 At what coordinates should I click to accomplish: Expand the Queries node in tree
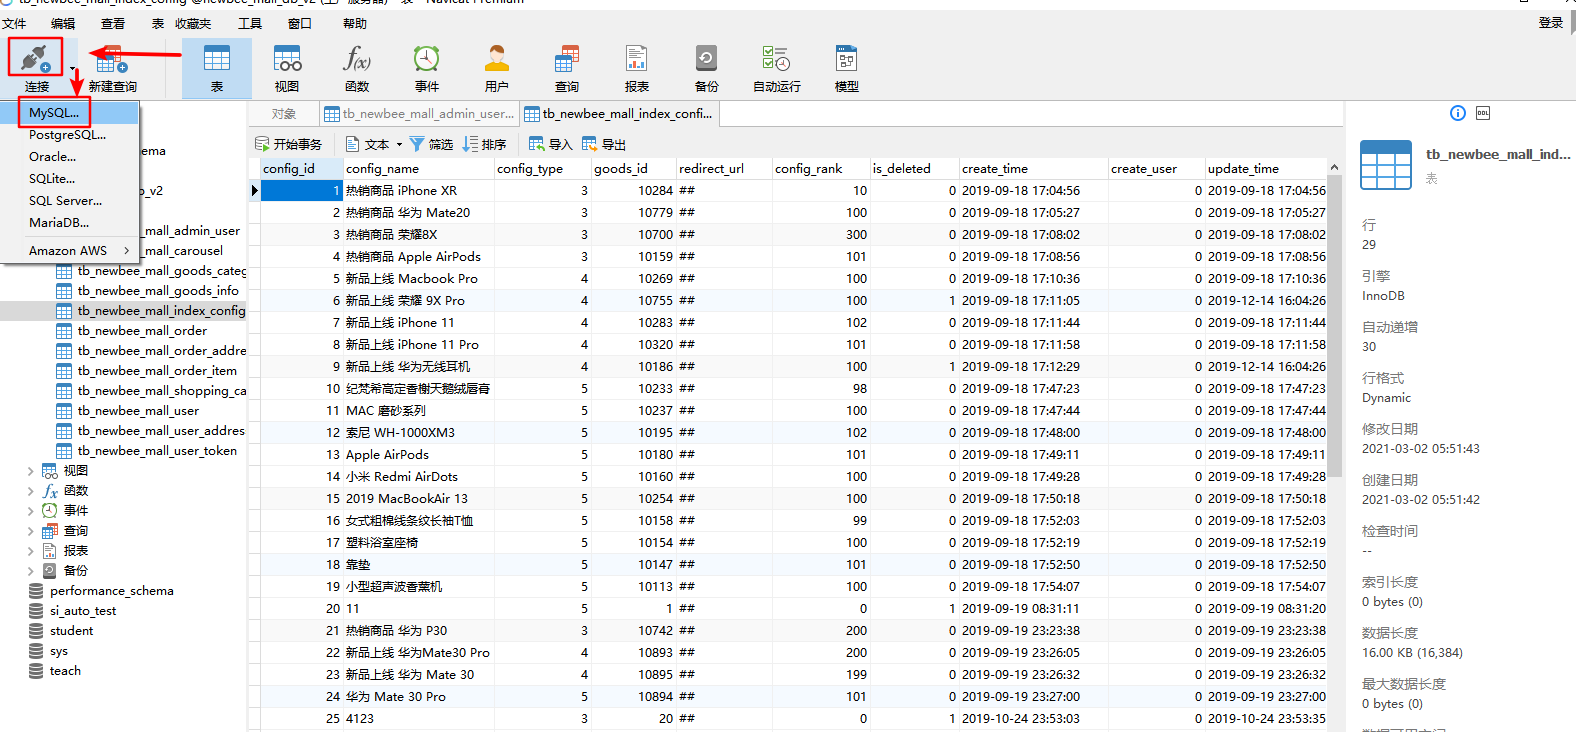pyautogui.click(x=30, y=531)
